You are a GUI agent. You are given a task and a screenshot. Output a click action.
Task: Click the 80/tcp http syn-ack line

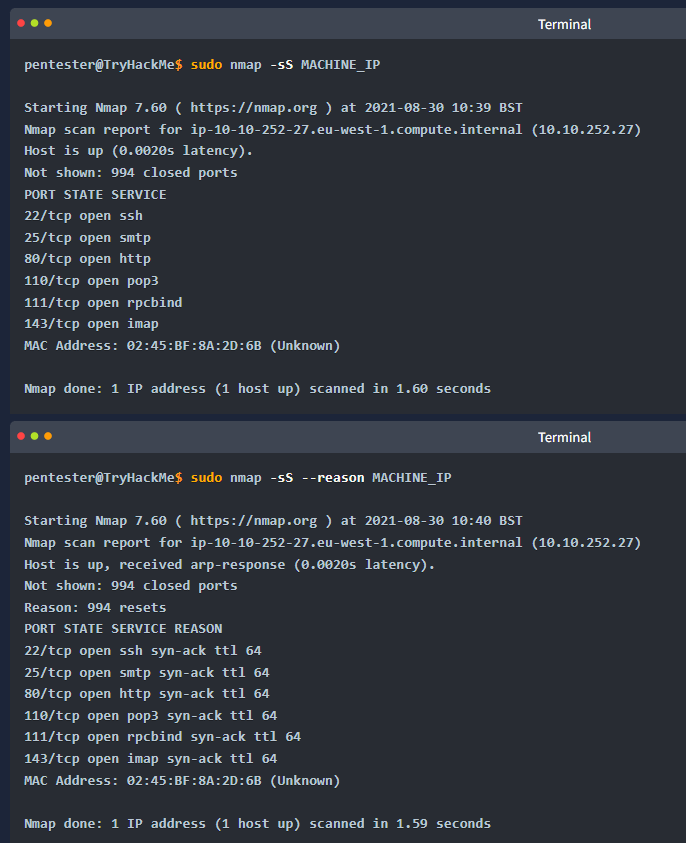pos(147,694)
